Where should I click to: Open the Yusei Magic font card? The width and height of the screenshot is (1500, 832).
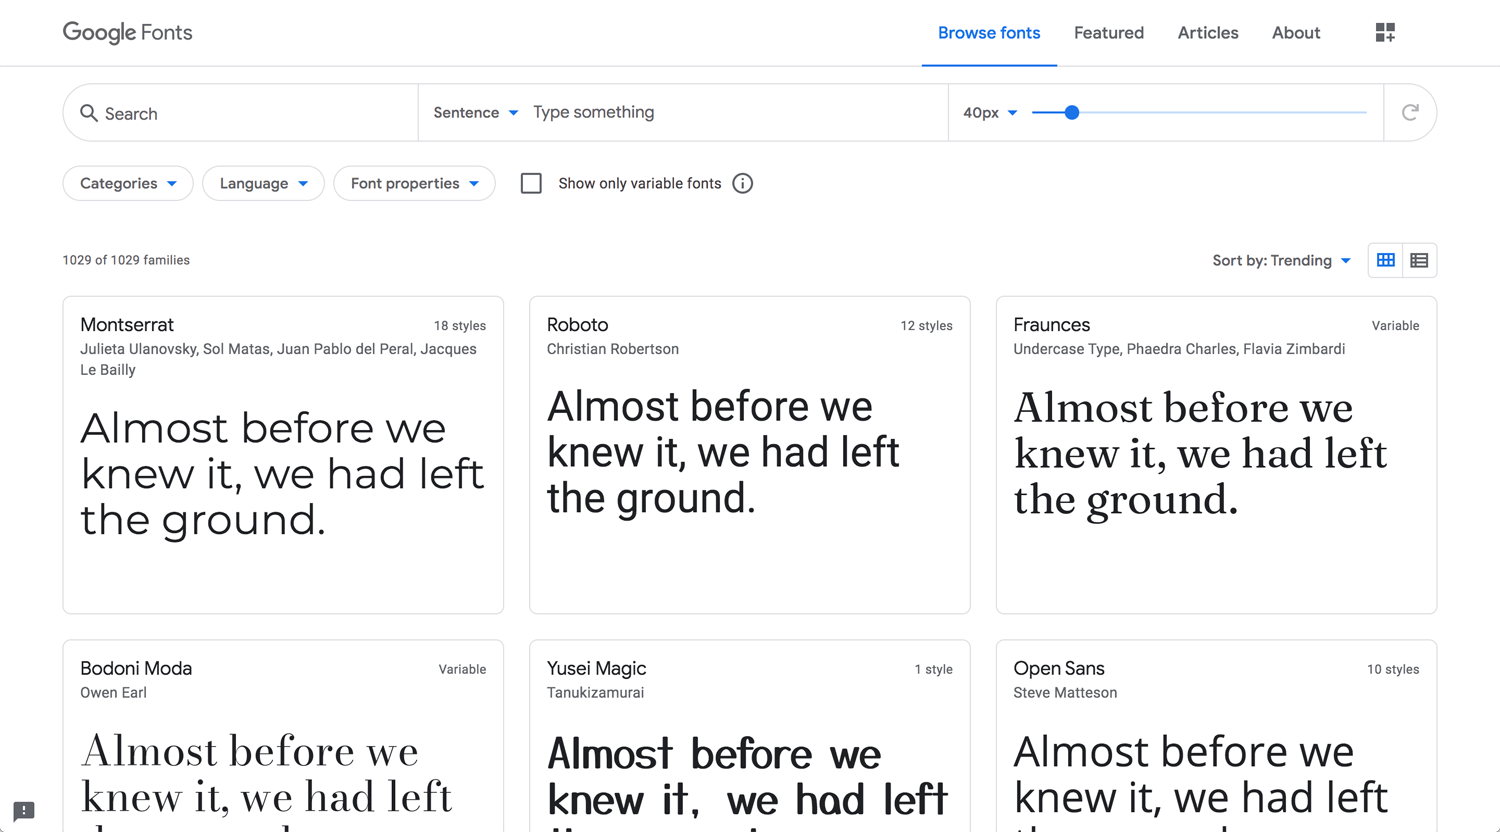tap(750, 736)
